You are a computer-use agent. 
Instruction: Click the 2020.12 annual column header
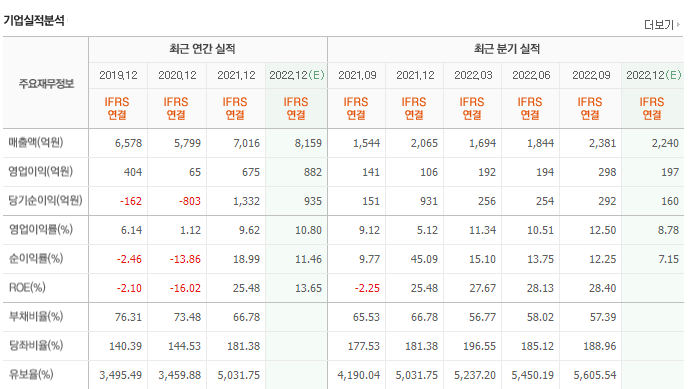pos(177,75)
